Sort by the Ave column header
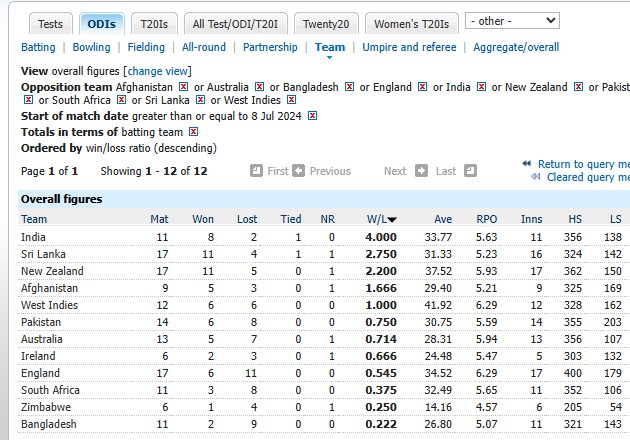Screen dimensions: 630x440 pos(443,219)
